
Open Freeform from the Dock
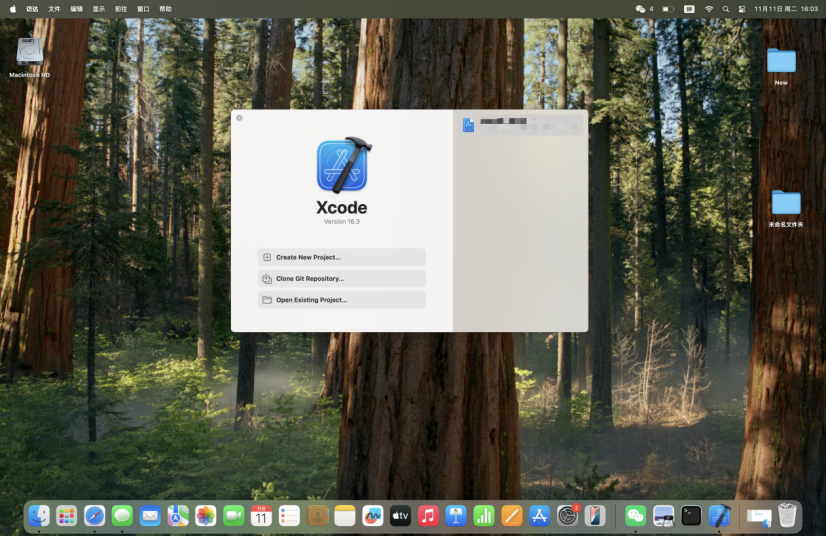point(372,516)
